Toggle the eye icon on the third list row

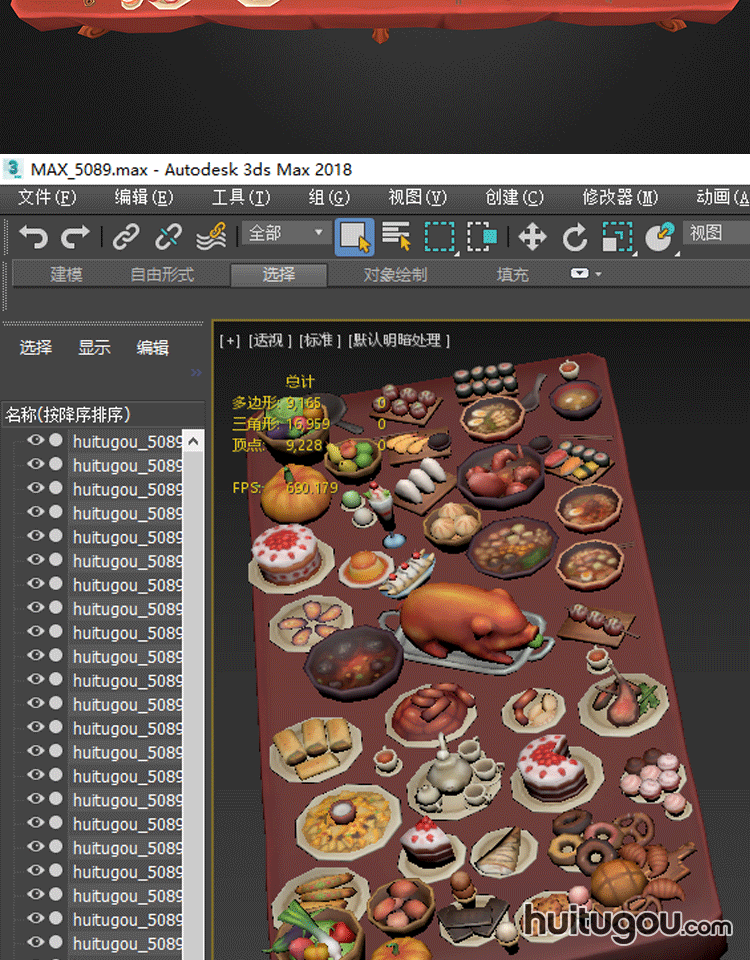pyautogui.click(x=36, y=488)
